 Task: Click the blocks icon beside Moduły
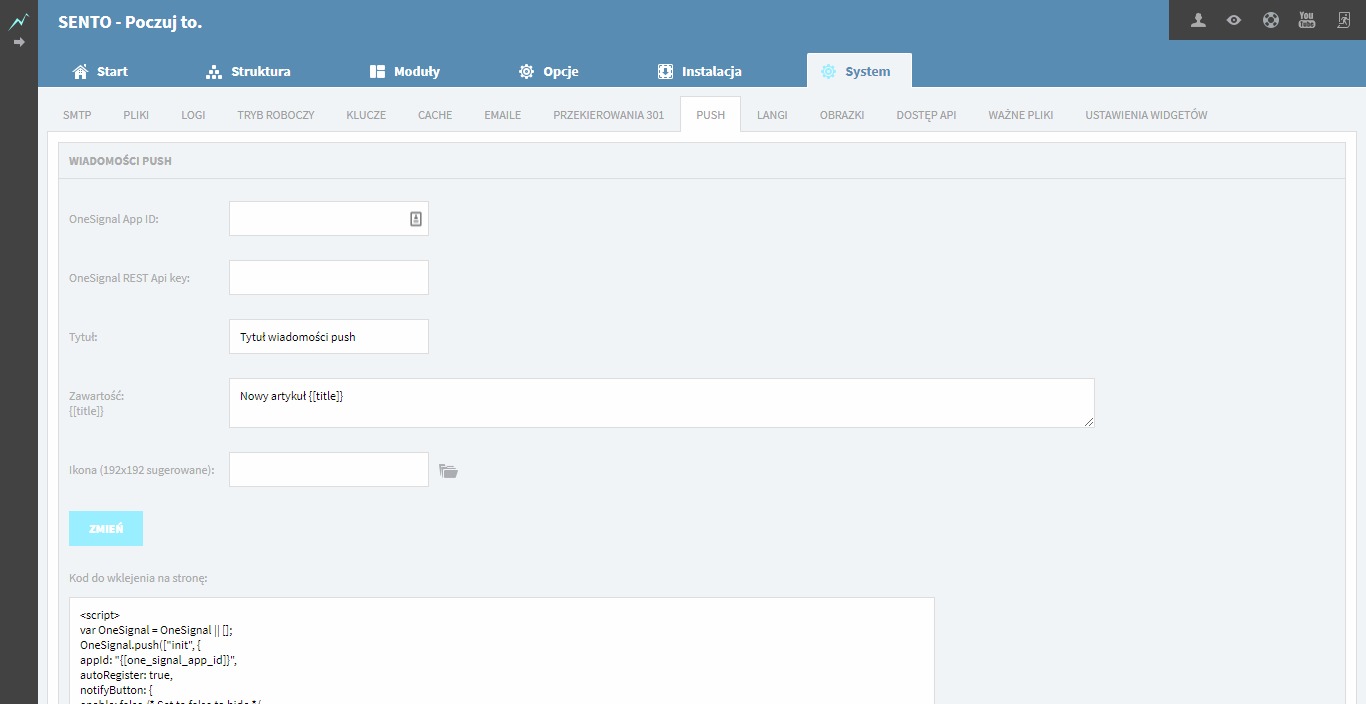(x=377, y=72)
